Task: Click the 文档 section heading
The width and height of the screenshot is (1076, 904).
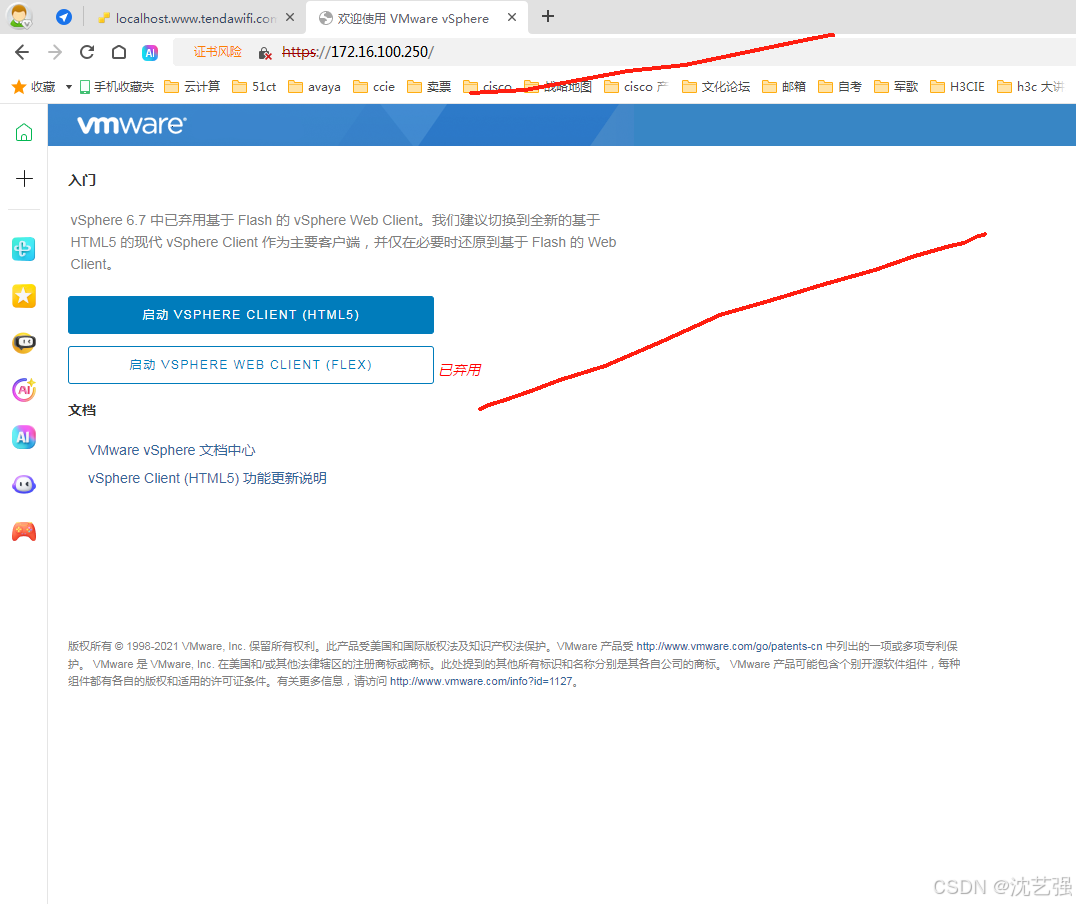Action: pyautogui.click(x=82, y=410)
